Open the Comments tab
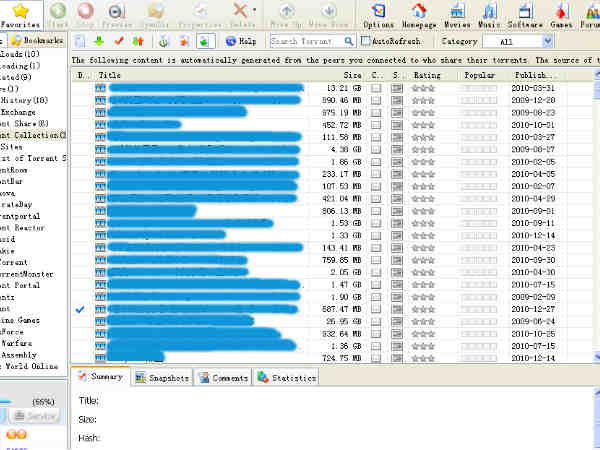 tap(223, 378)
